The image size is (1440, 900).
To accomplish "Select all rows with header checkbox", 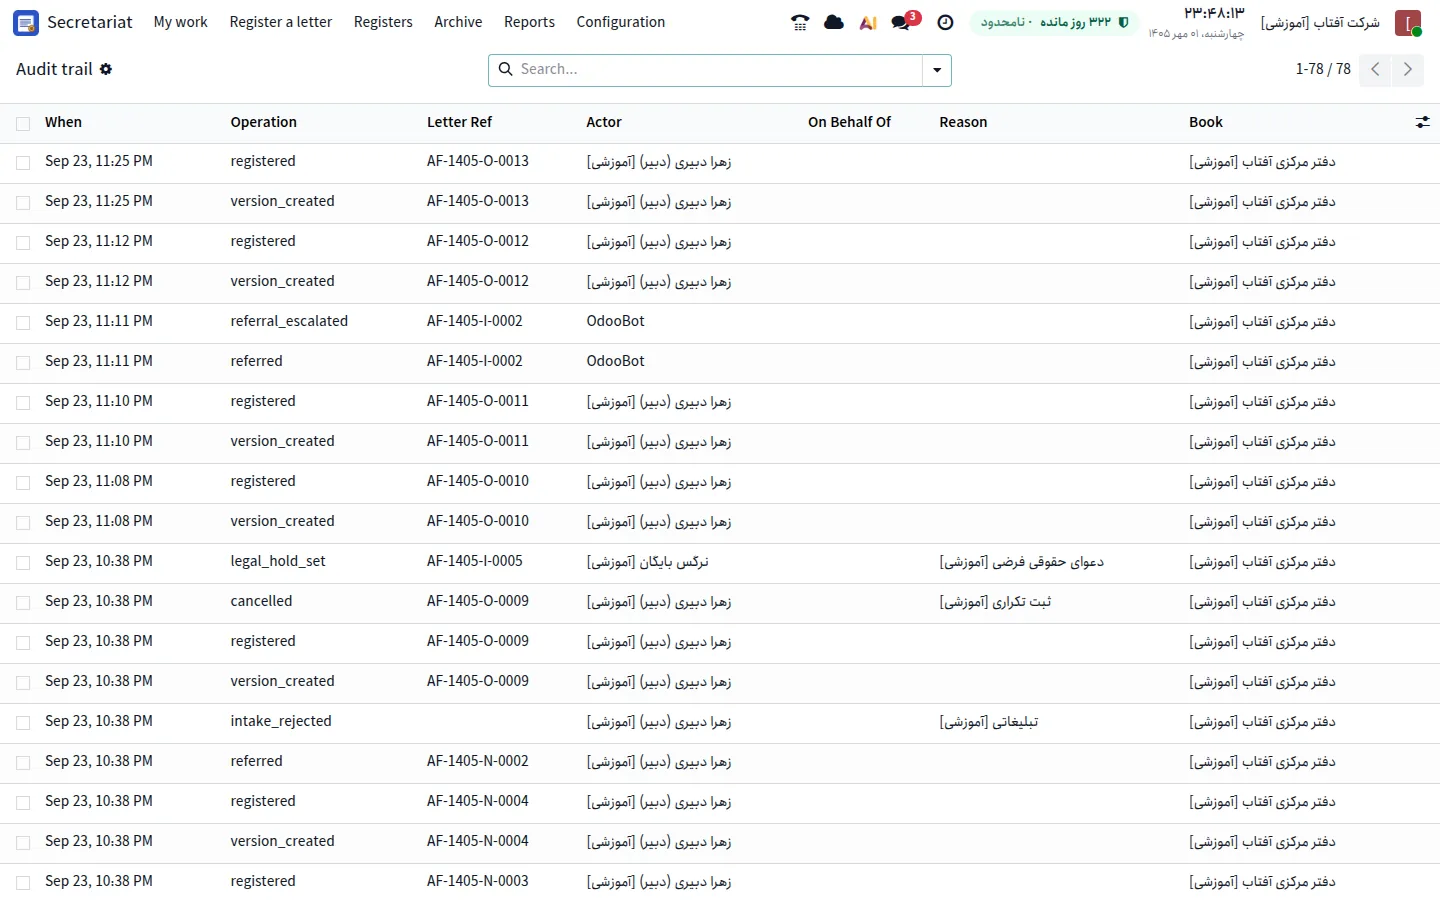I will click(23, 123).
